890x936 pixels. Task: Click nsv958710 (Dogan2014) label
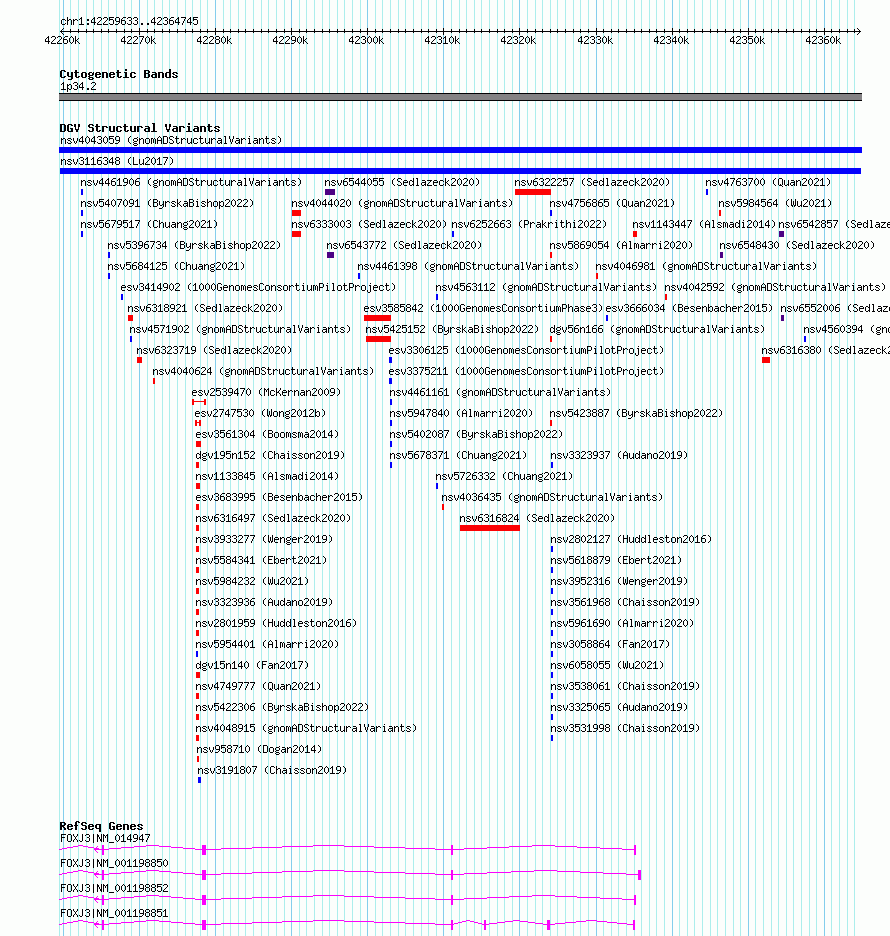coord(259,749)
